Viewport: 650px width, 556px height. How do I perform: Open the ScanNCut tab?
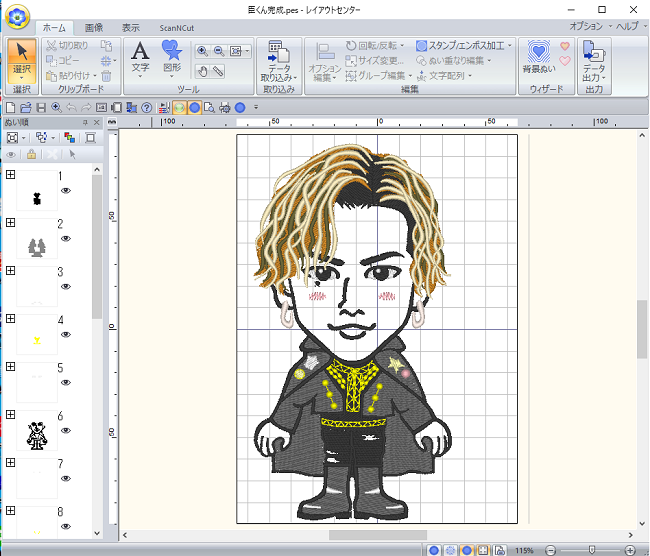tap(177, 28)
